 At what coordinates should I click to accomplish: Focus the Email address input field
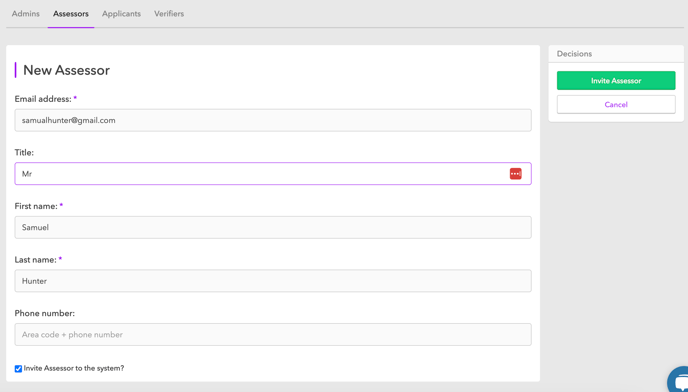click(x=273, y=120)
